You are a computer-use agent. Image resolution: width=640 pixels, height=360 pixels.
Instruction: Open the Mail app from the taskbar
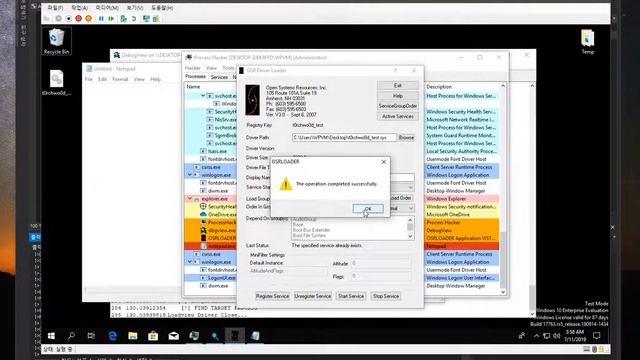tap(173, 336)
